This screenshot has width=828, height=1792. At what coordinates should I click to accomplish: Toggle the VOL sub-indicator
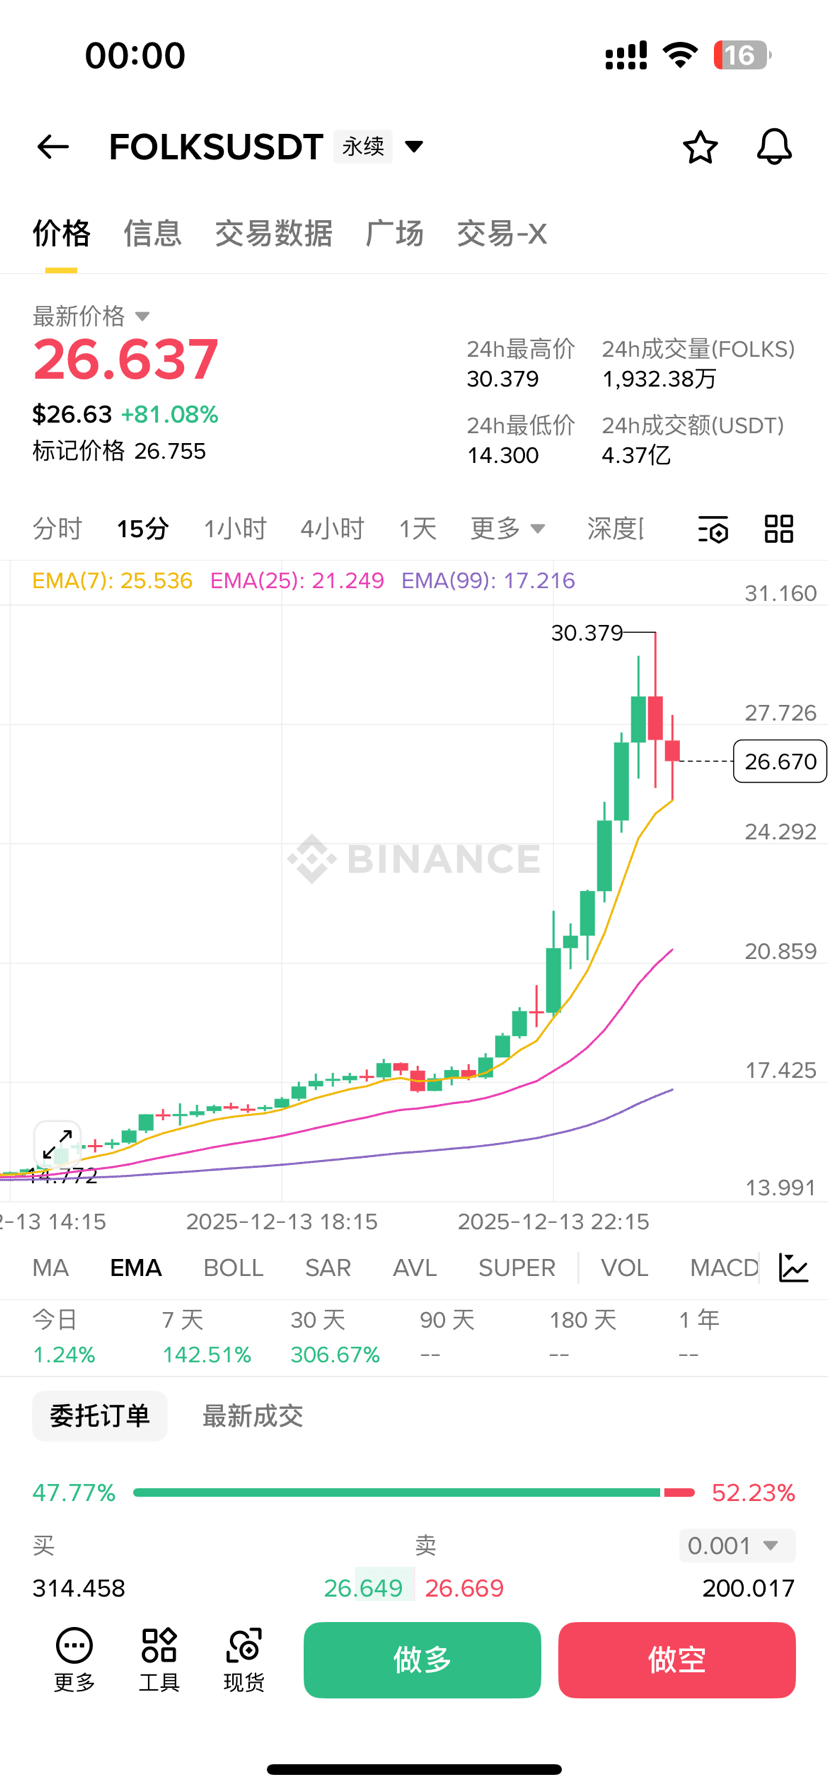[625, 1268]
